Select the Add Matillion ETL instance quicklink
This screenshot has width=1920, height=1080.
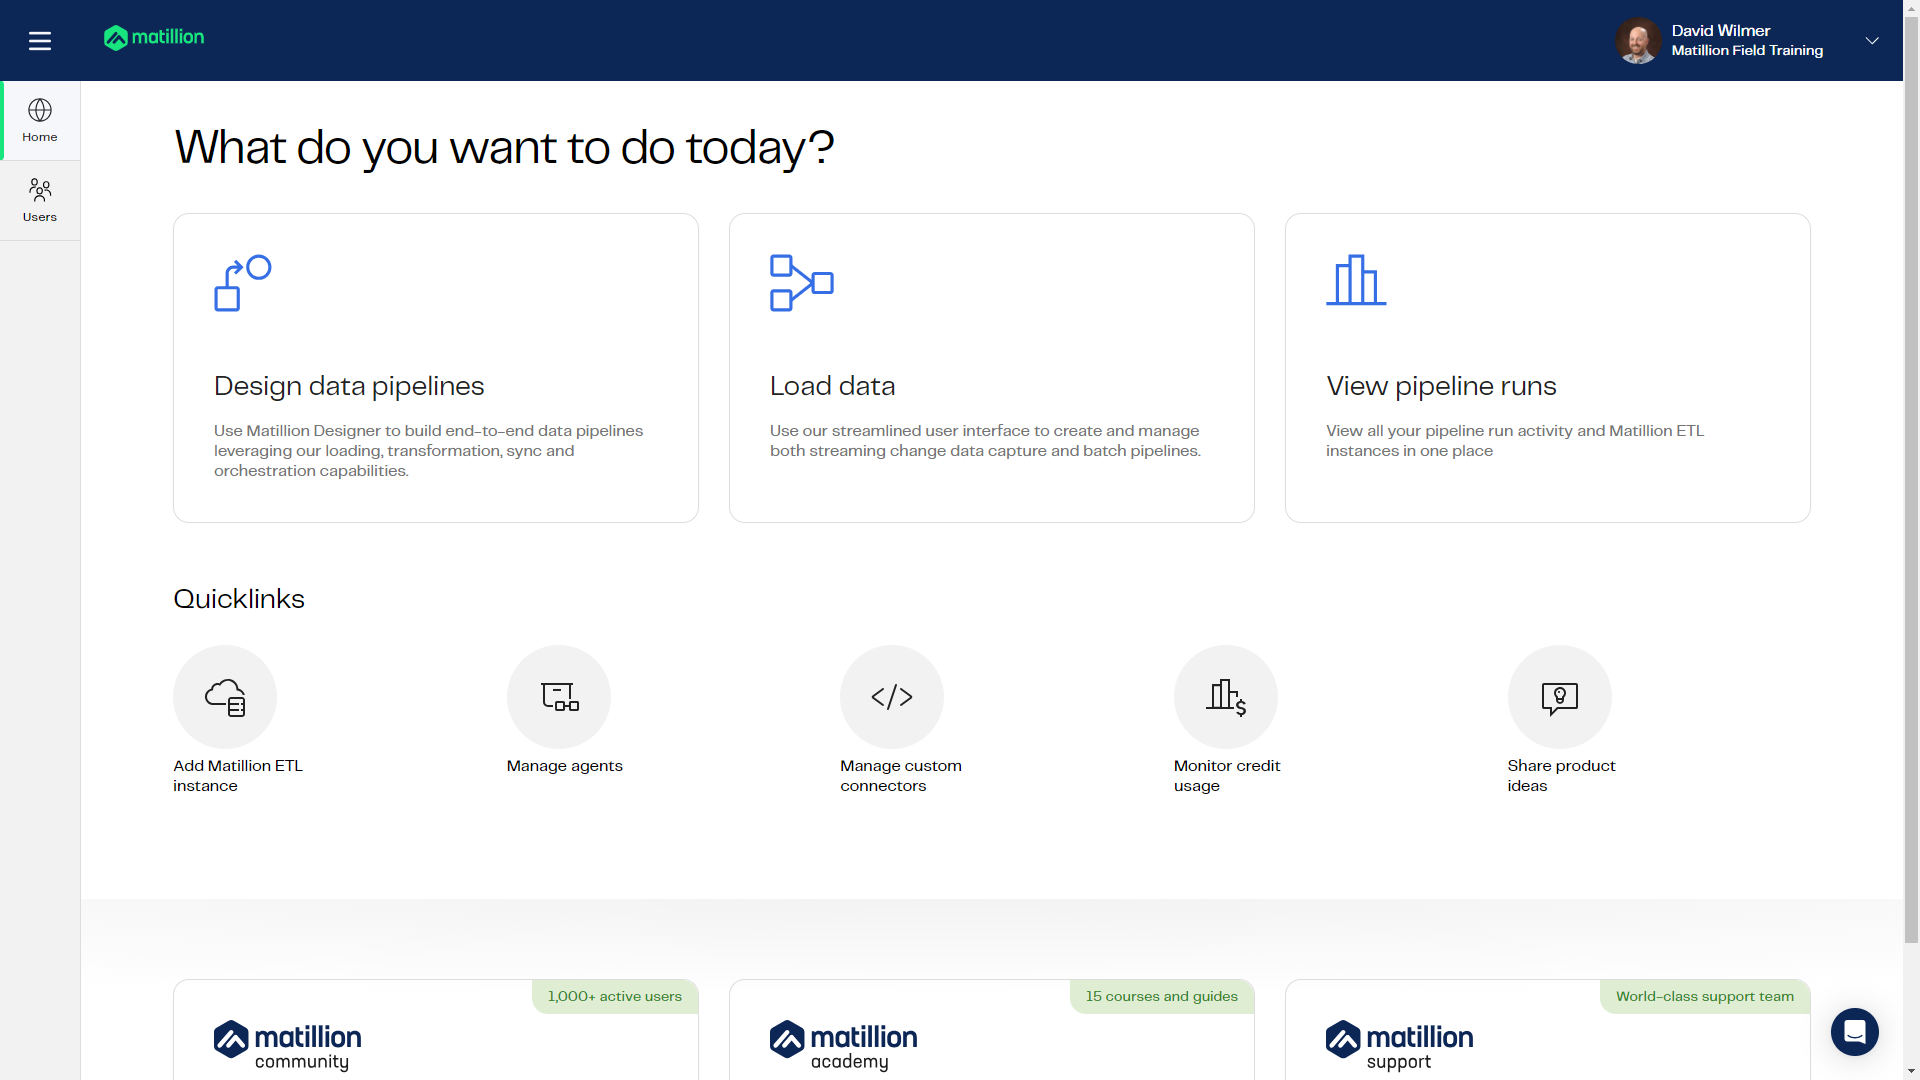225,696
